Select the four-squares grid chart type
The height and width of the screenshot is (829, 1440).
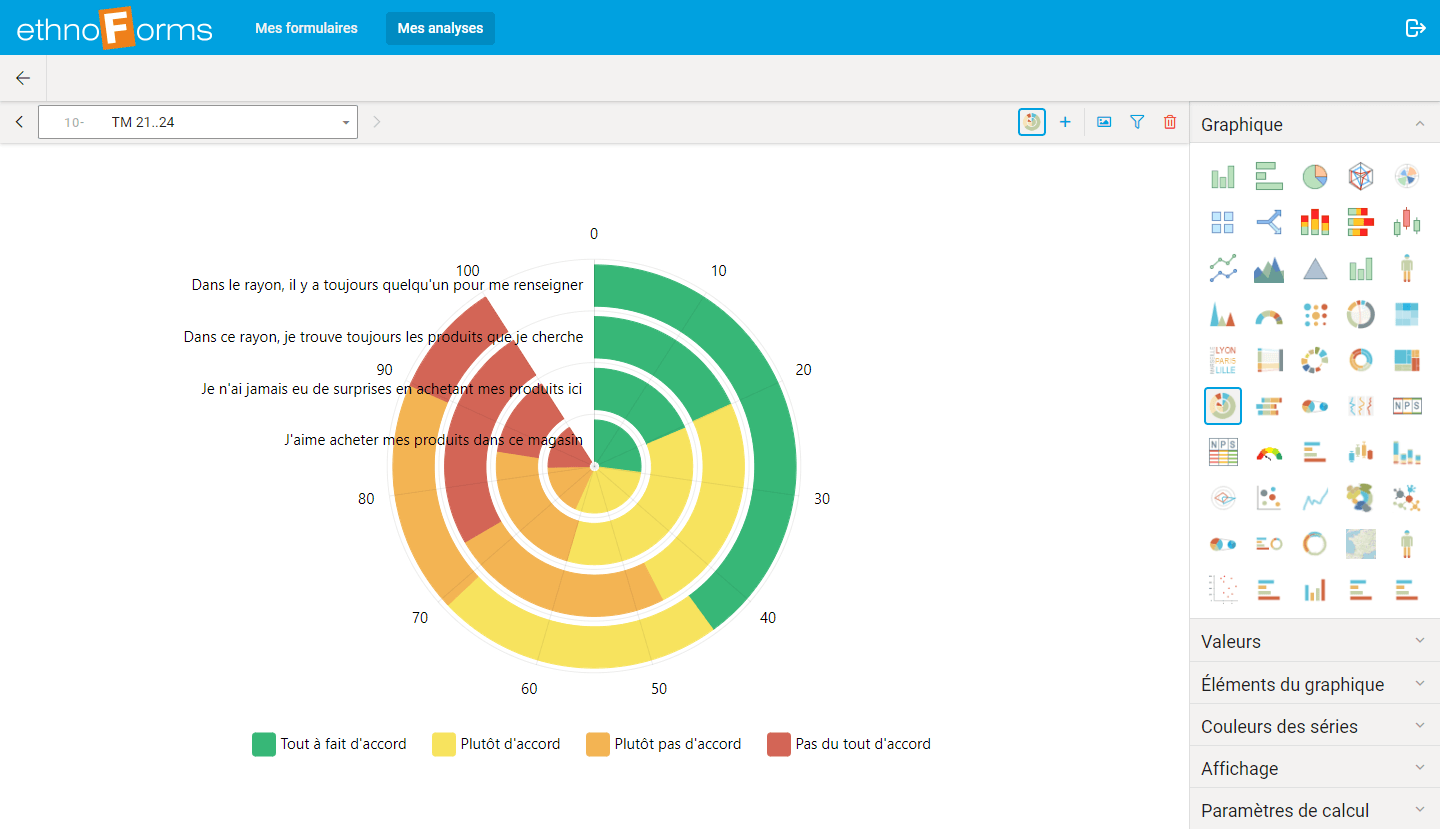[1223, 222]
